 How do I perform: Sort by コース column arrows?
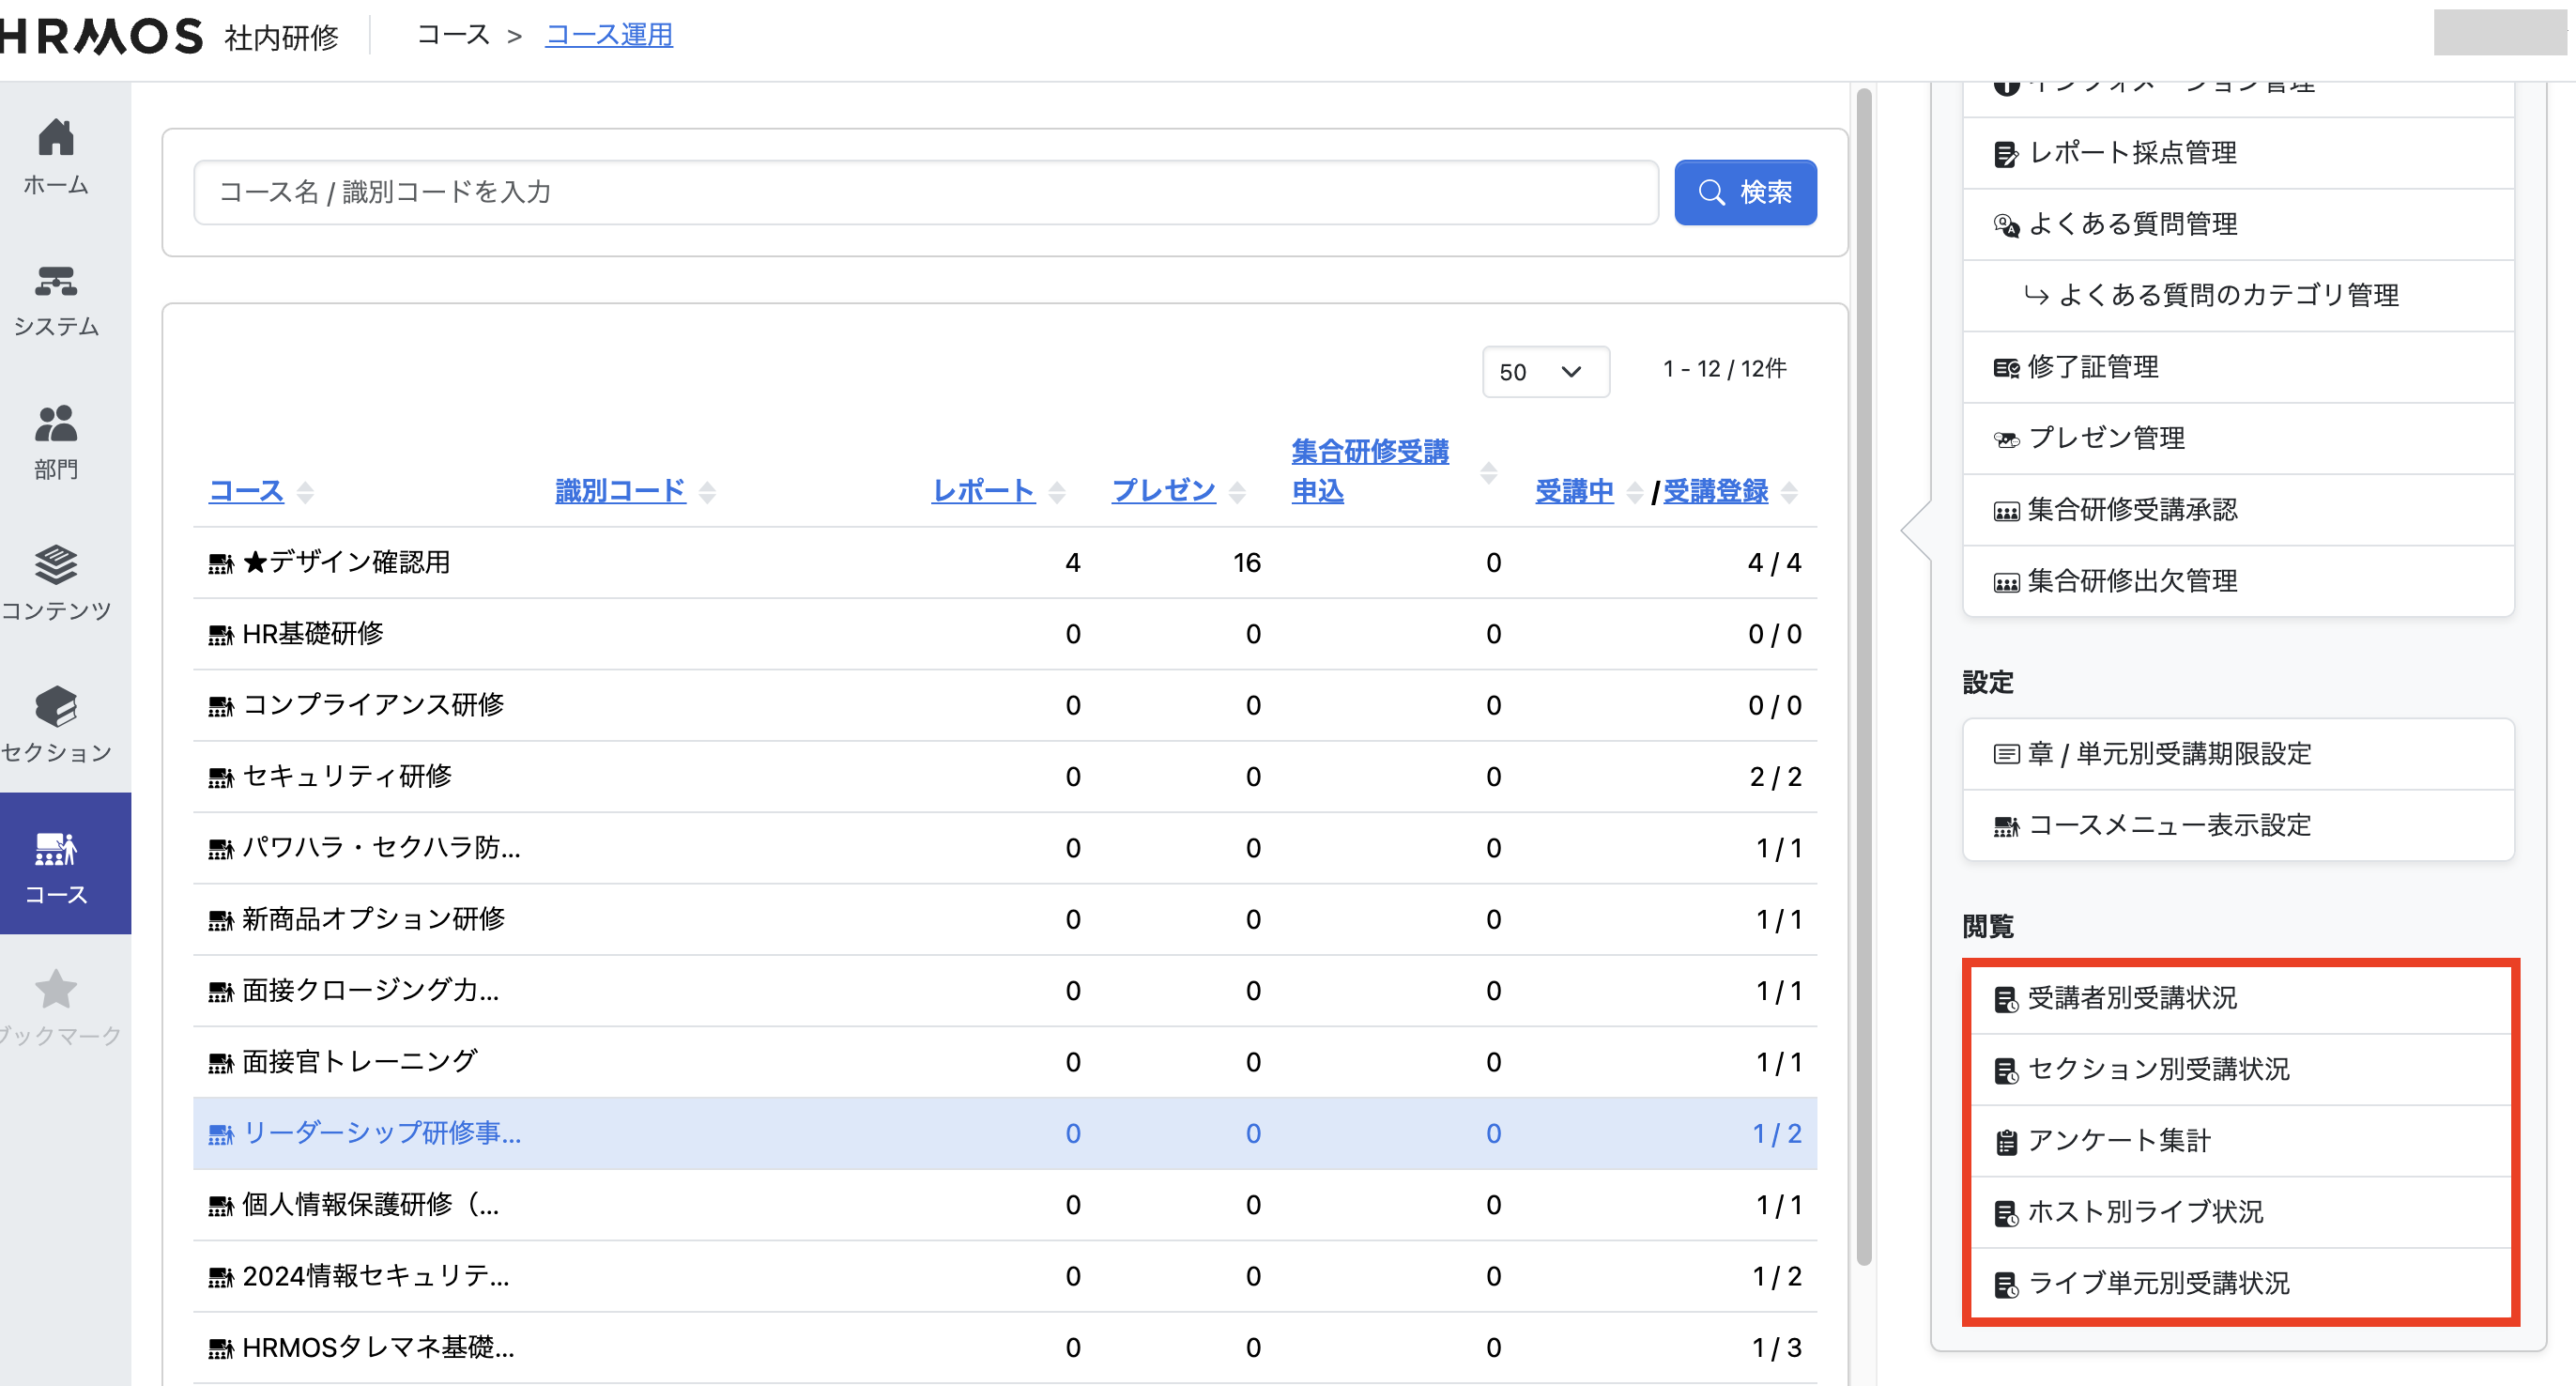tap(306, 492)
